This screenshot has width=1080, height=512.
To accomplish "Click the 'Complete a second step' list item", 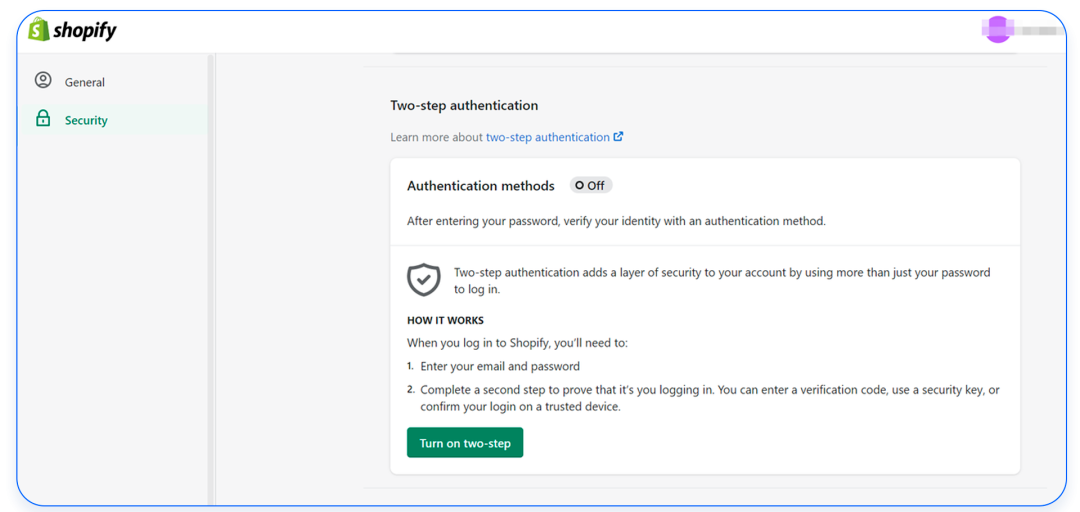I will [703, 398].
